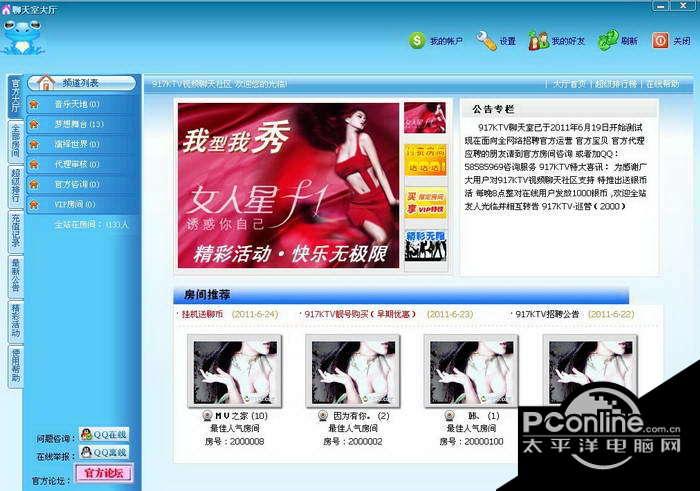Image resolution: width=700 pixels, height=491 pixels.
Task: Click the blue frog logo
Action: pyautogui.click(x=22, y=37)
